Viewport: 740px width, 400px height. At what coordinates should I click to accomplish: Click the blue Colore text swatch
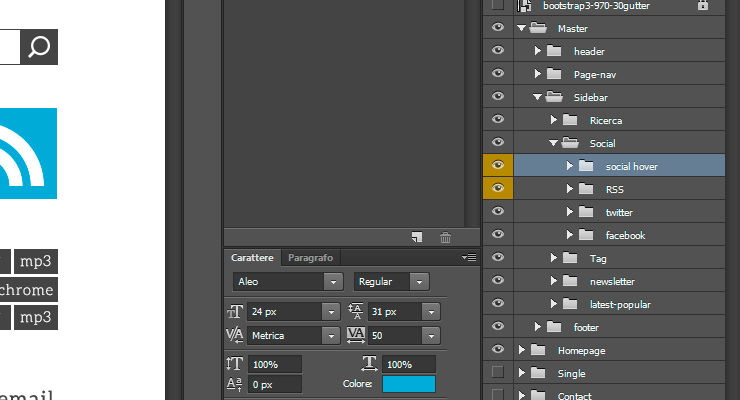pos(409,384)
